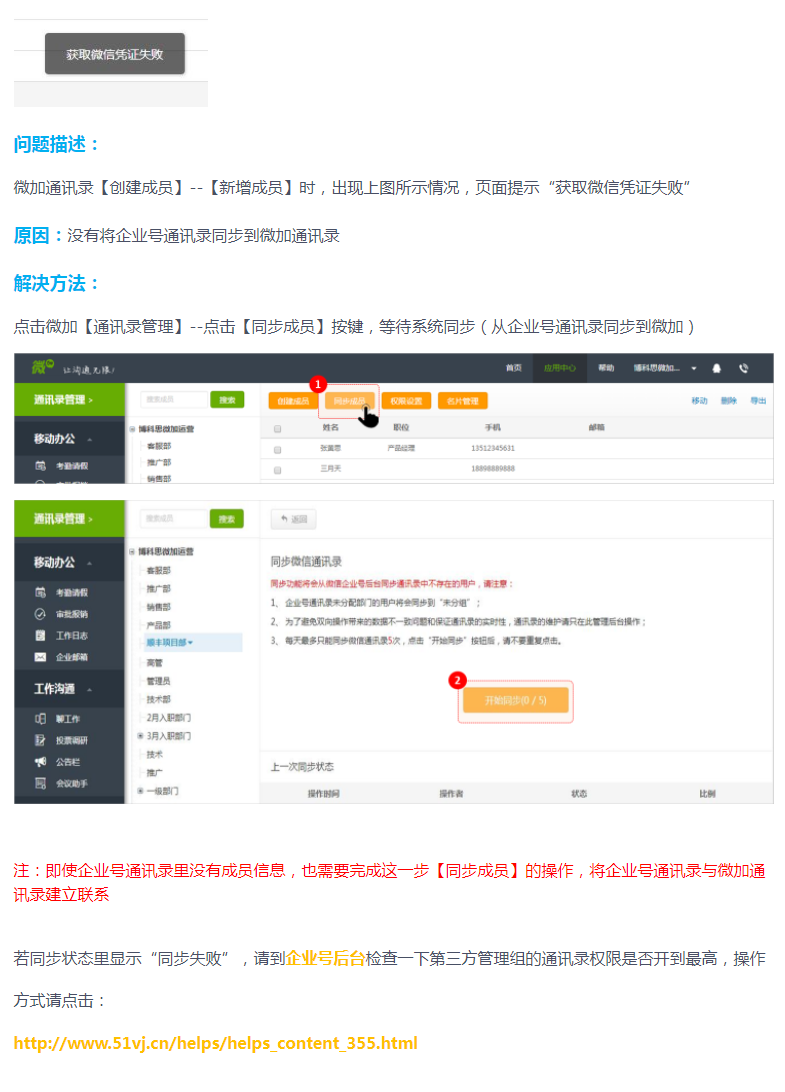The width and height of the screenshot is (785, 1092).
Task: Click the 操作时间 column header
Action: 323,793
